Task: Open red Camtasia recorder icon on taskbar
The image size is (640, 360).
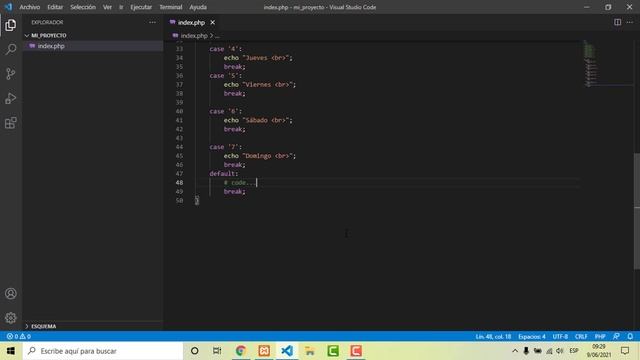Action: click(x=356, y=351)
